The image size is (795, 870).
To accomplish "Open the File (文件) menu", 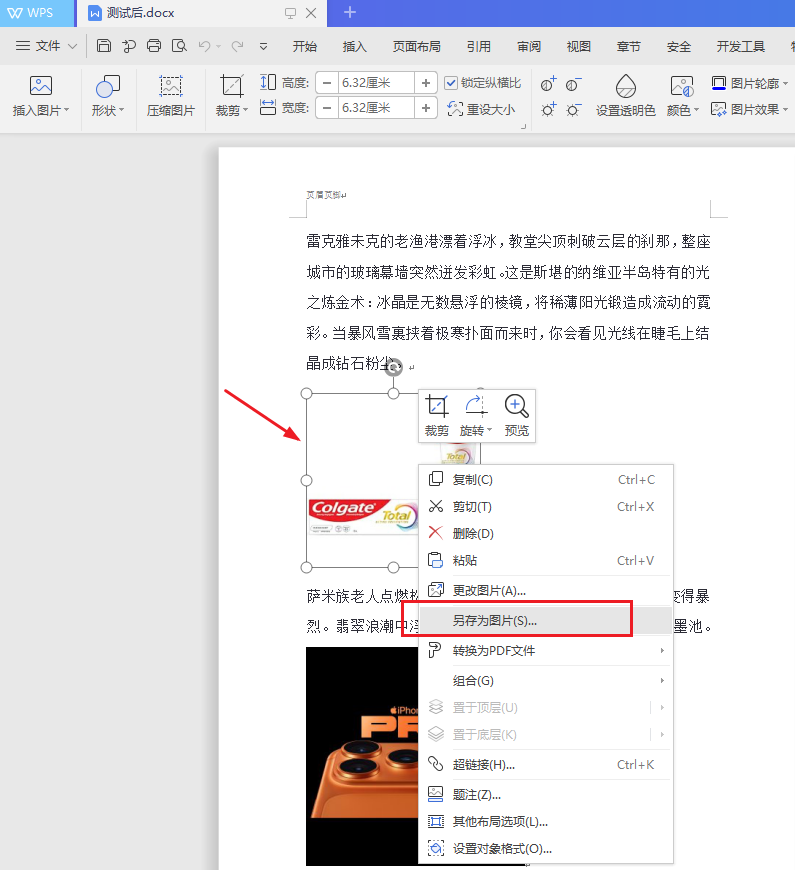I will click(47, 46).
